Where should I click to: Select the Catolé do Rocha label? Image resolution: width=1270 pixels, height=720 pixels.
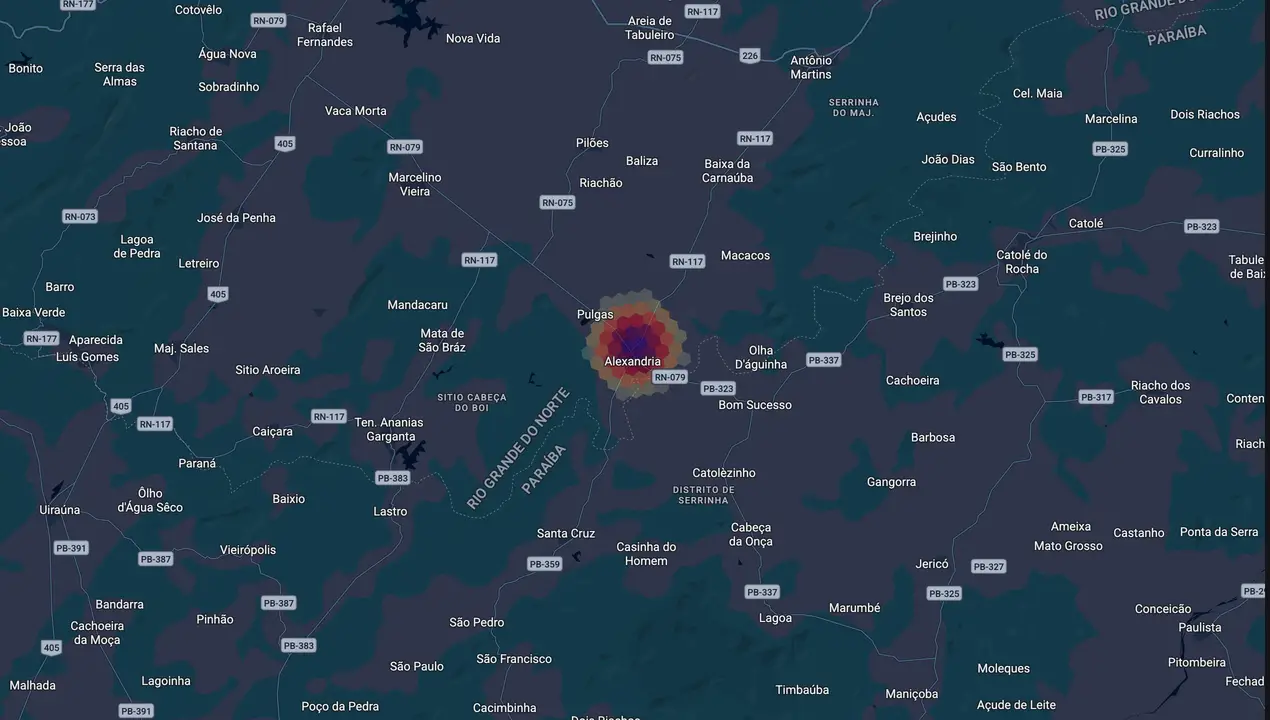(1022, 262)
